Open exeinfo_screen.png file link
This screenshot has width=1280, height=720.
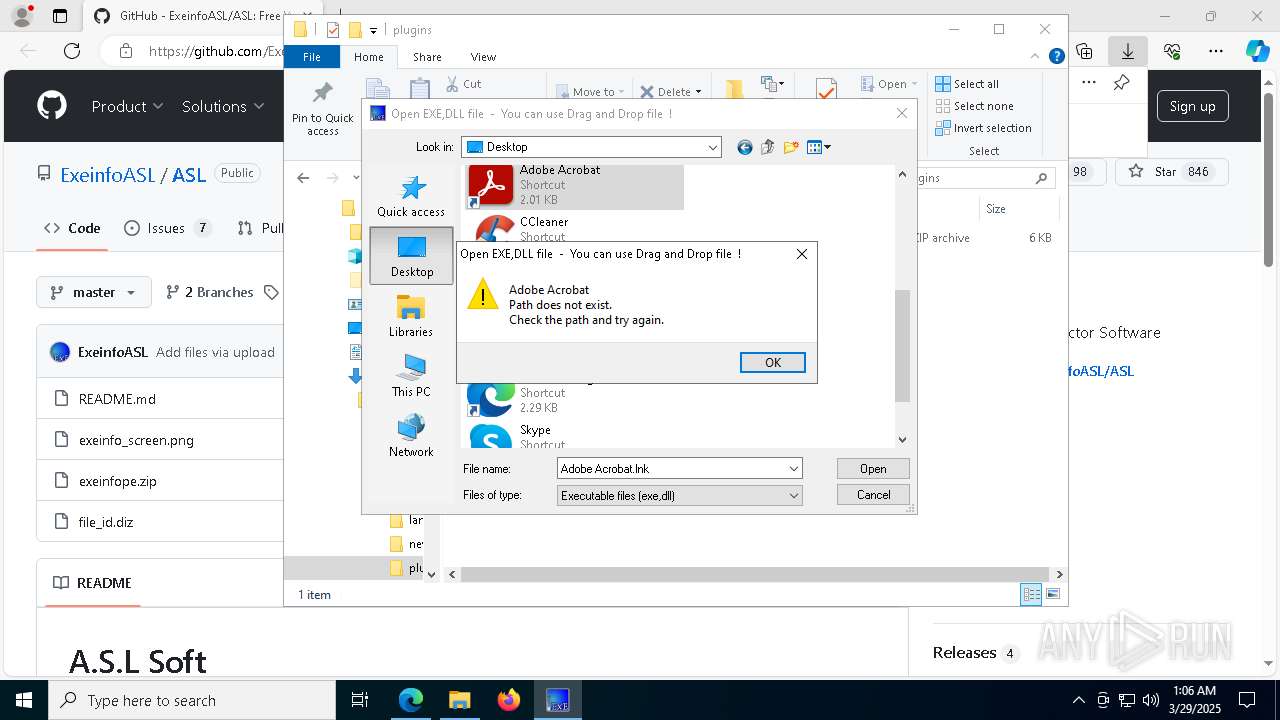point(136,440)
